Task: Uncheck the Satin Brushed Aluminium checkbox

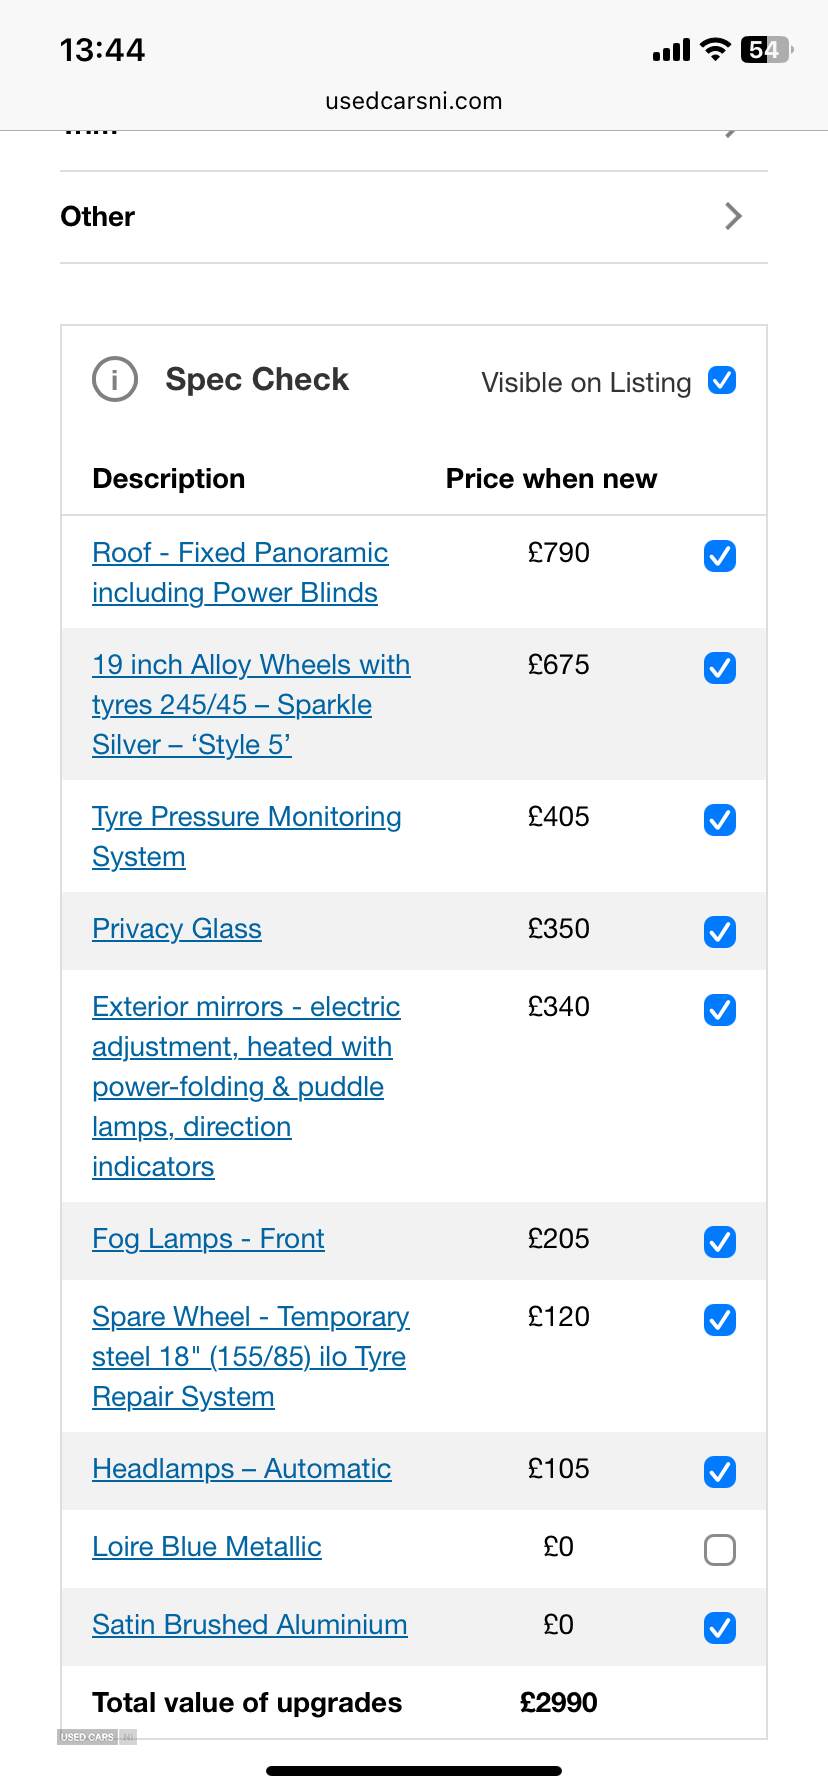Action: [720, 1628]
